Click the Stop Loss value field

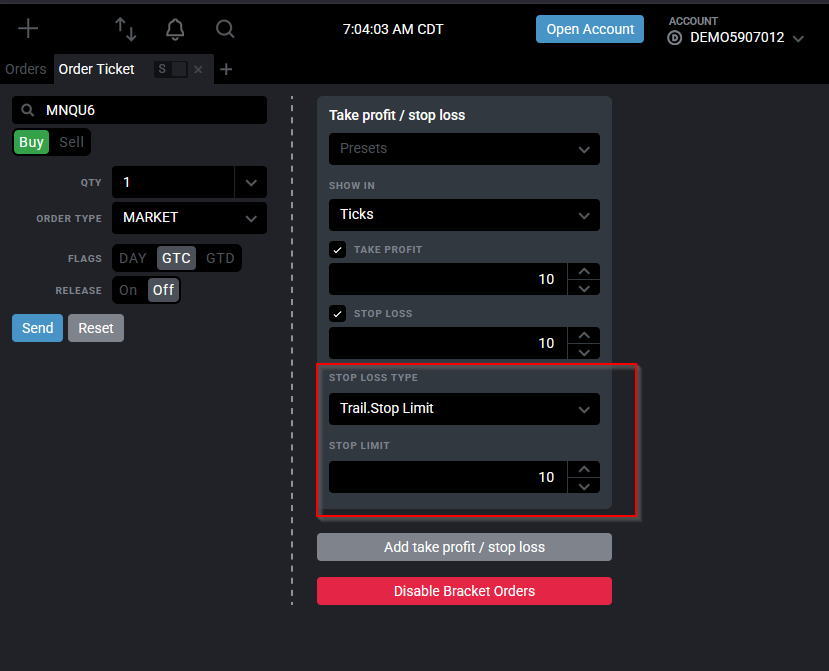[x=448, y=343]
